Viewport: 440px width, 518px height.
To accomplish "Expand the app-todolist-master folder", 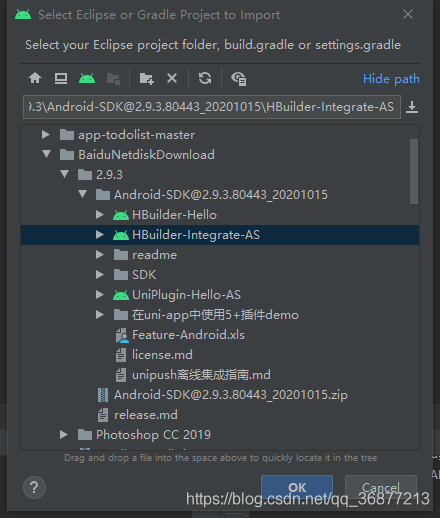I will click(46, 135).
